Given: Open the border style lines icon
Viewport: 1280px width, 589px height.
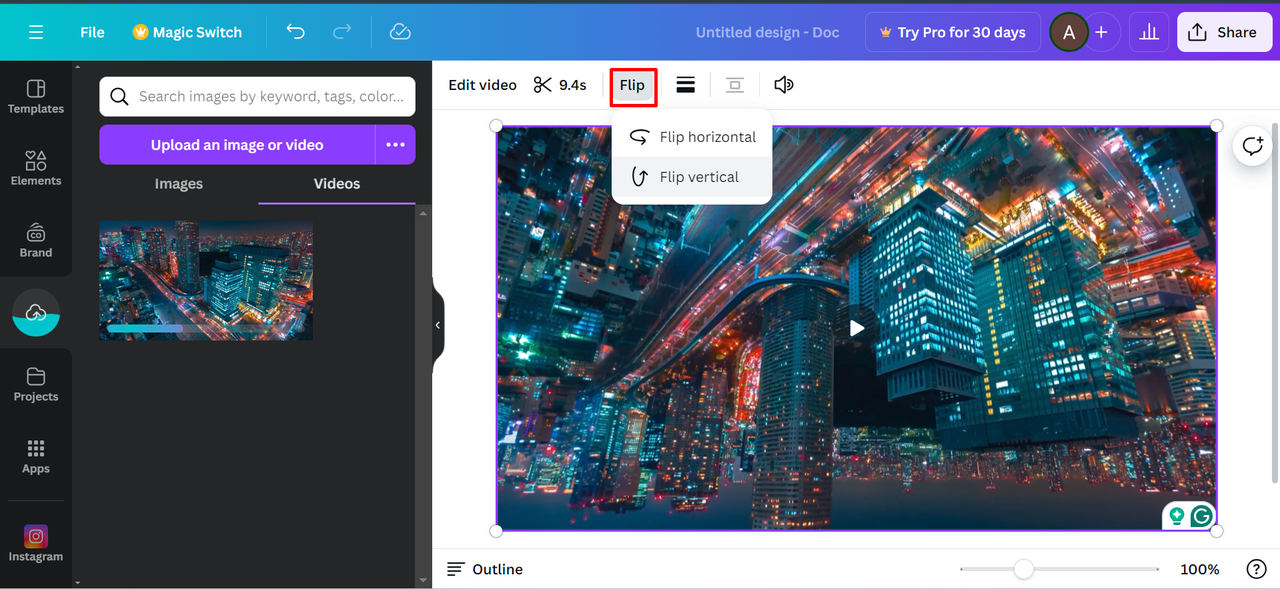Looking at the screenshot, I should tap(686, 85).
